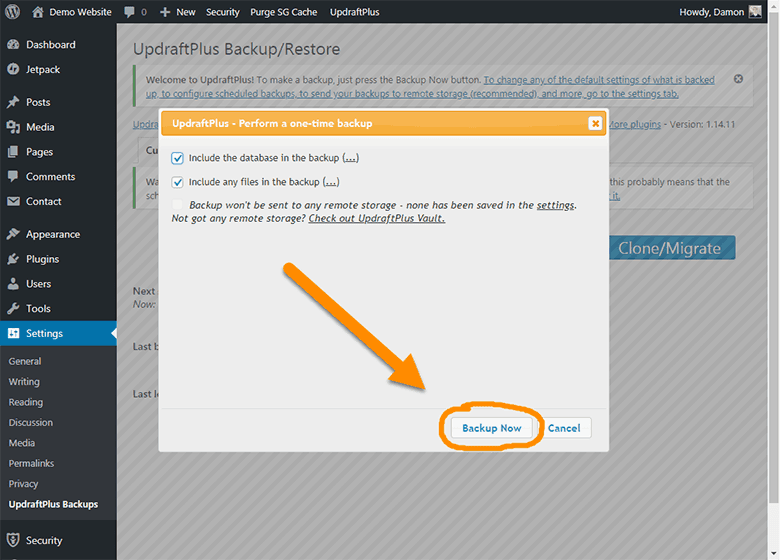Click scrollbar down arrow
Image resolution: width=780 pixels, height=560 pixels.
pyautogui.click(x=774, y=554)
